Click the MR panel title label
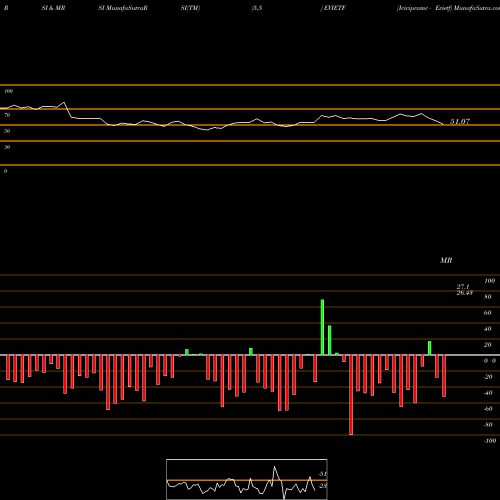This screenshot has height=500, width=500. pos(446,260)
